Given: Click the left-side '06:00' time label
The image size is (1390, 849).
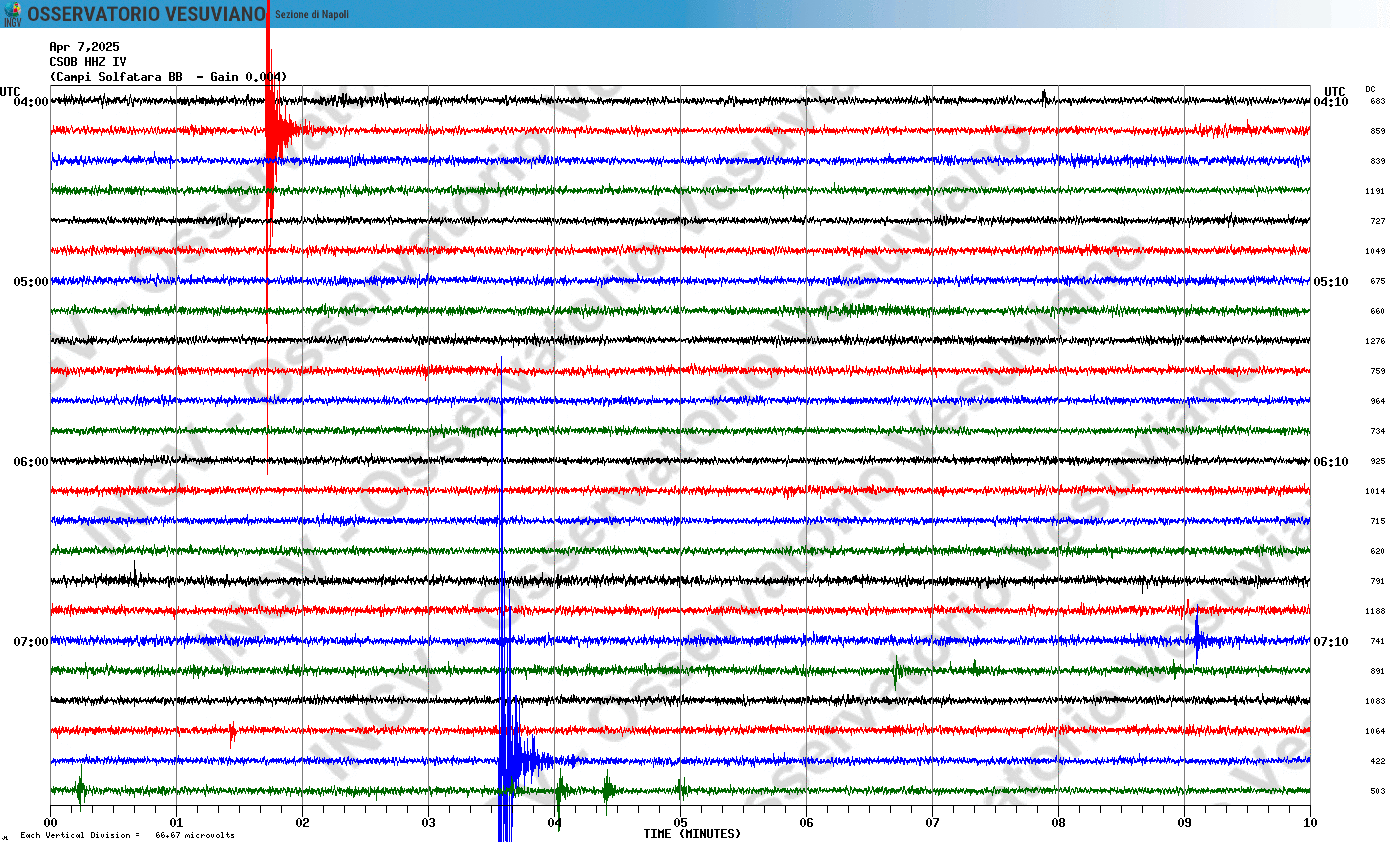Looking at the screenshot, I should [x=31, y=461].
